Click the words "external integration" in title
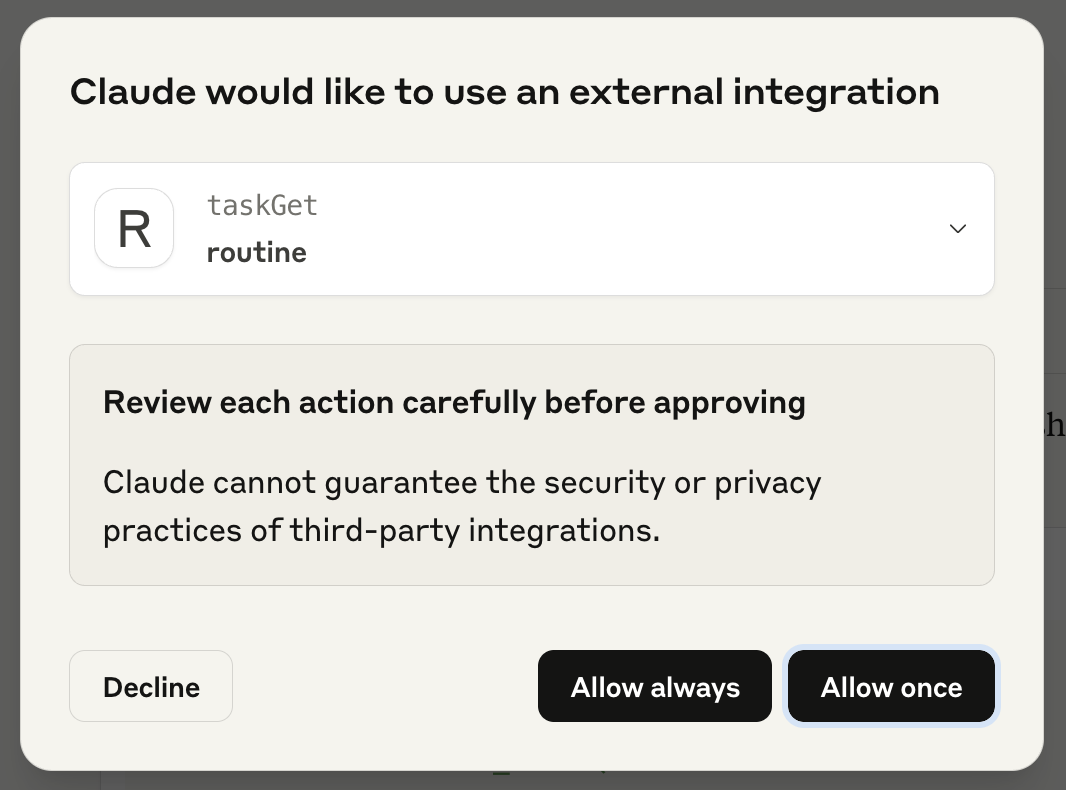 [x=755, y=92]
